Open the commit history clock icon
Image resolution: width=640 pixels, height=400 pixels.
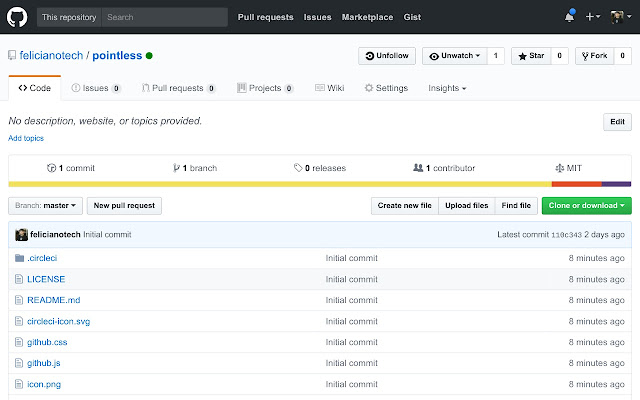(51, 168)
